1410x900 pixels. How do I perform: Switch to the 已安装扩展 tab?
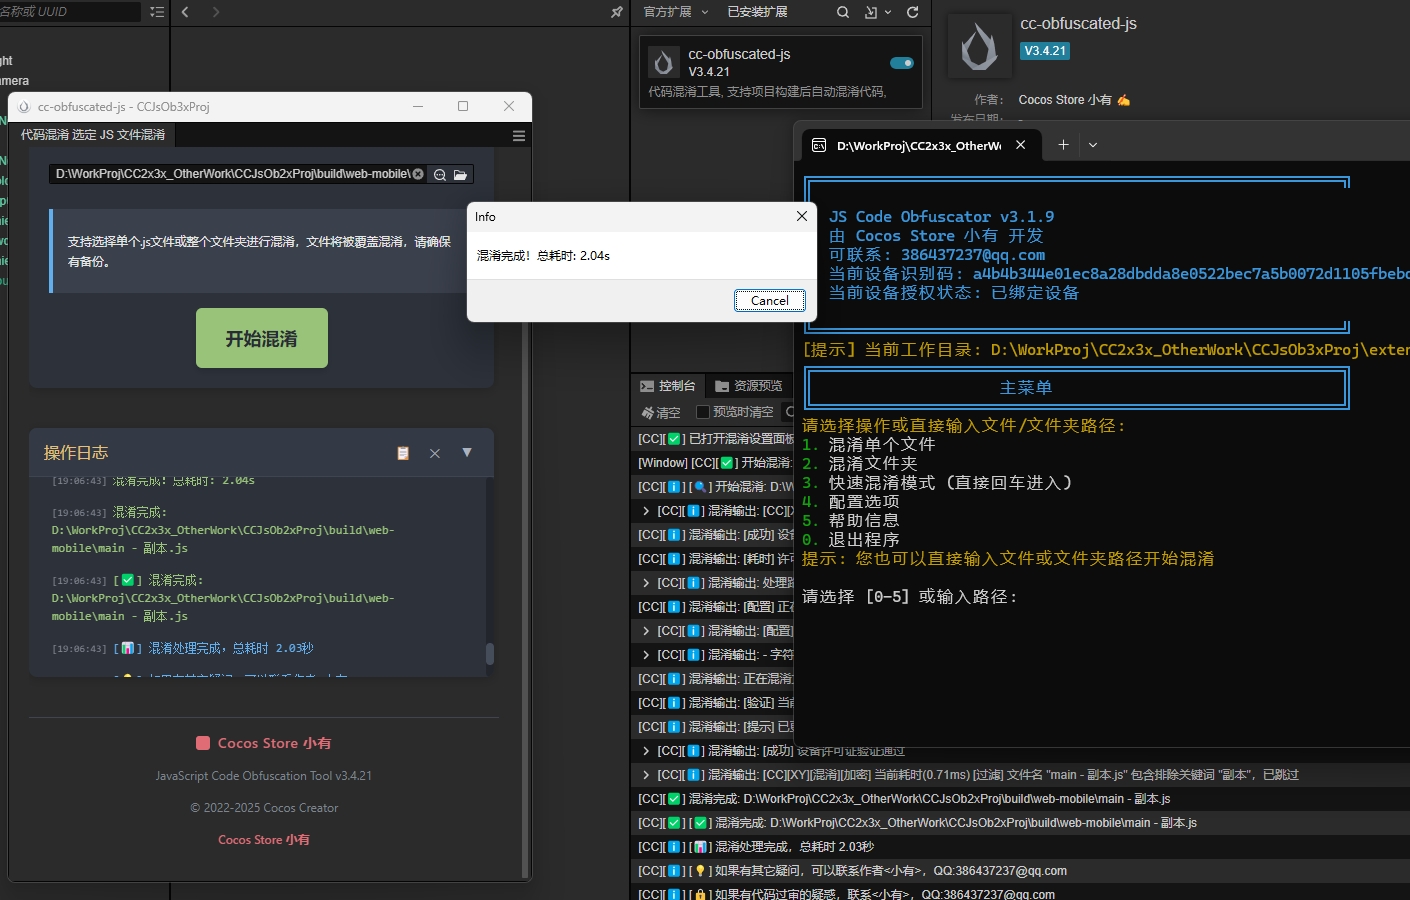pyautogui.click(x=757, y=12)
